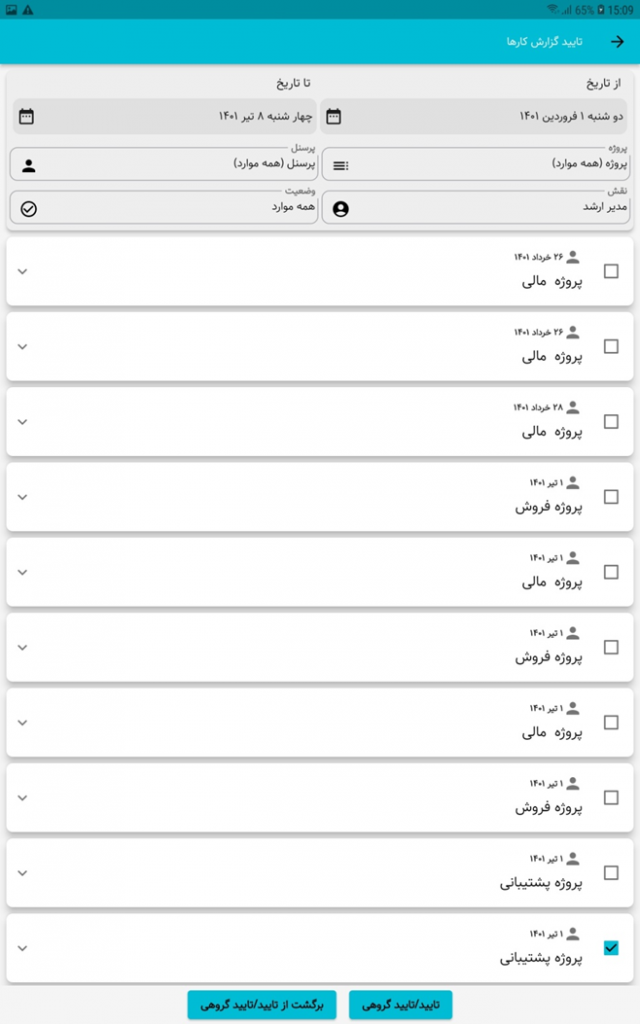Expand the first پروژه مالی card chevron
This screenshot has height=1024, width=640.
pyautogui.click(x=22, y=272)
